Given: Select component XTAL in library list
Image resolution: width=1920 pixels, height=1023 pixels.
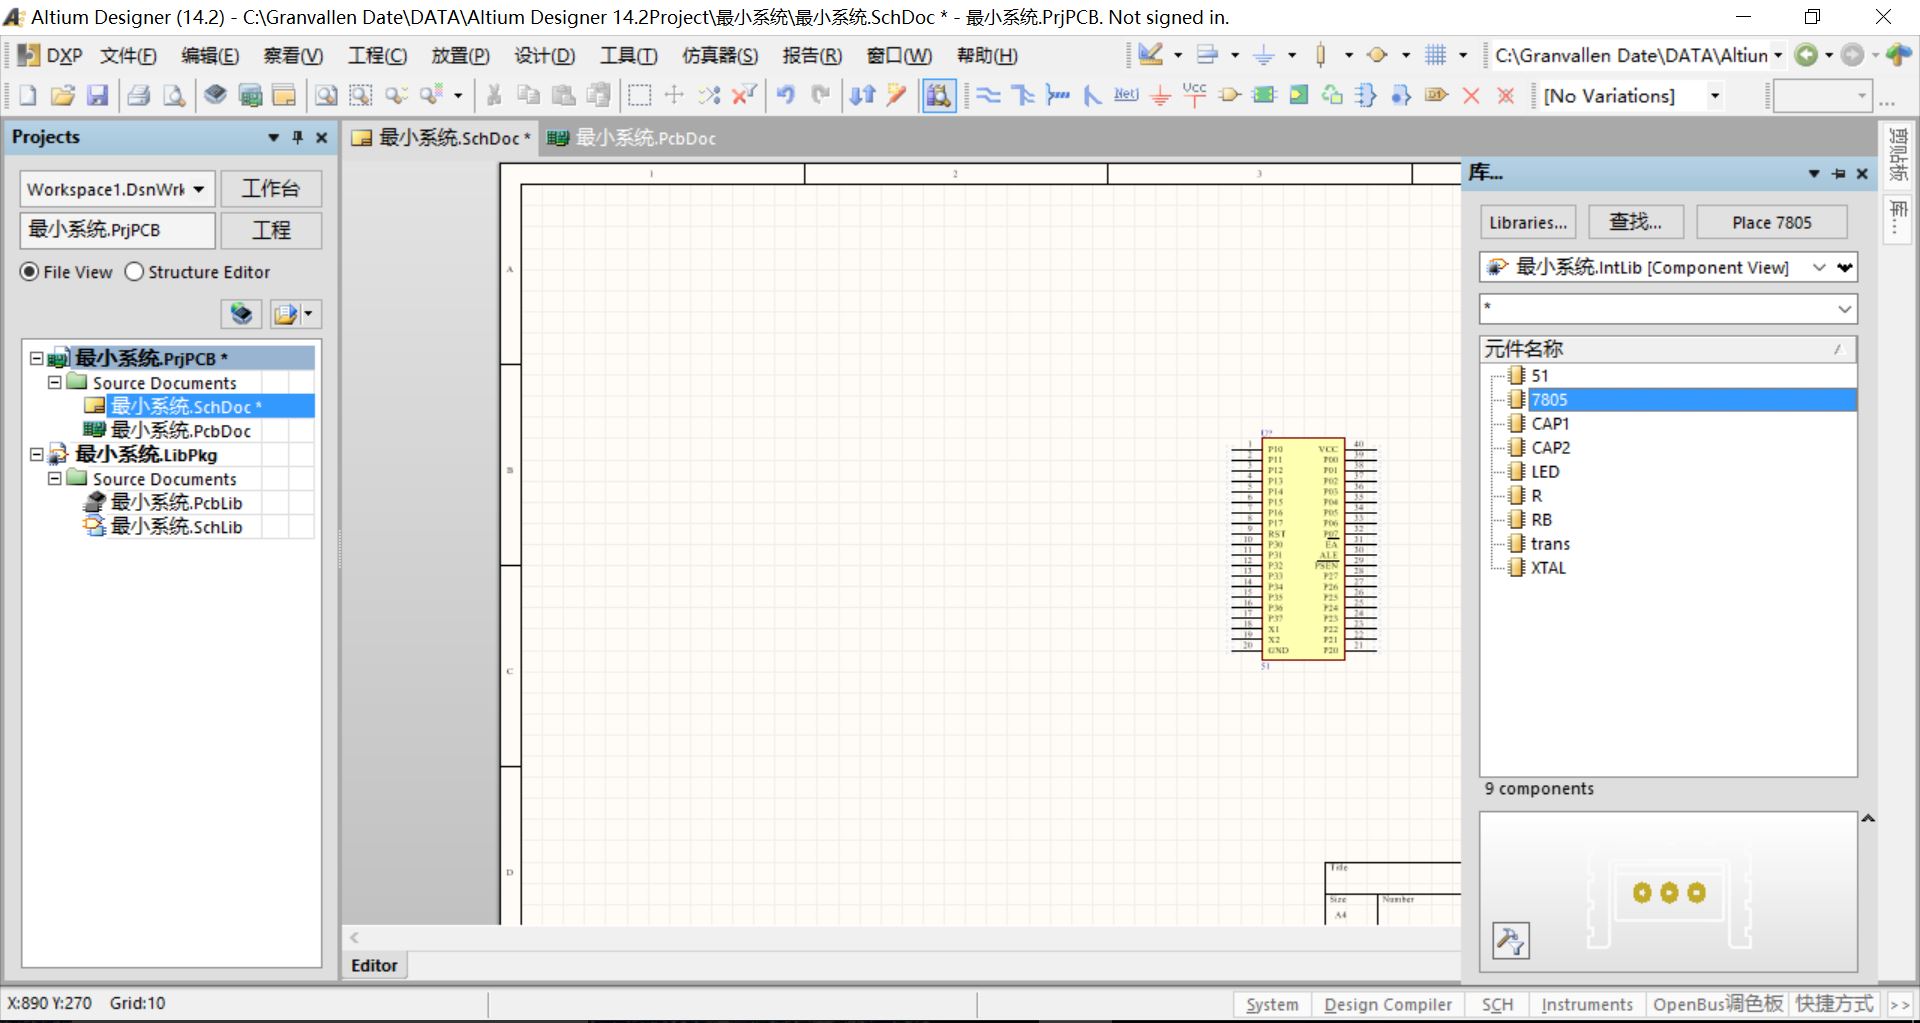Looking at the screenshot, I should pyautogui.click(x=1548, y=568).
